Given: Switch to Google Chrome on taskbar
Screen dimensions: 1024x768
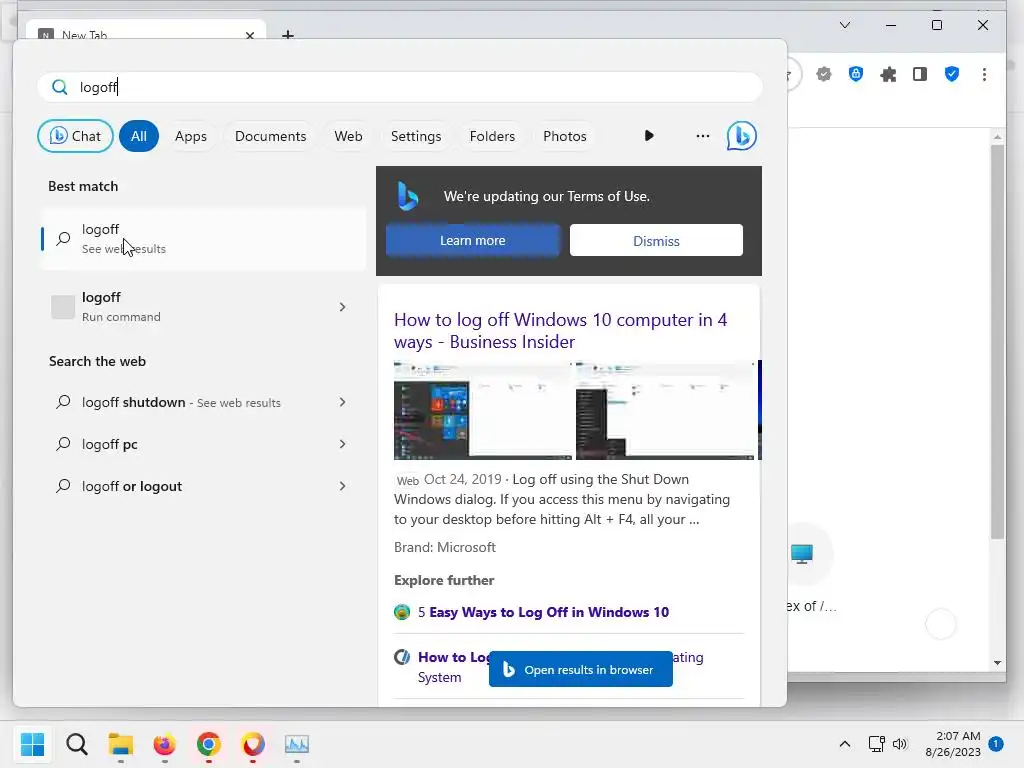Looking at the screenshot, I should (x=209, y=744).
